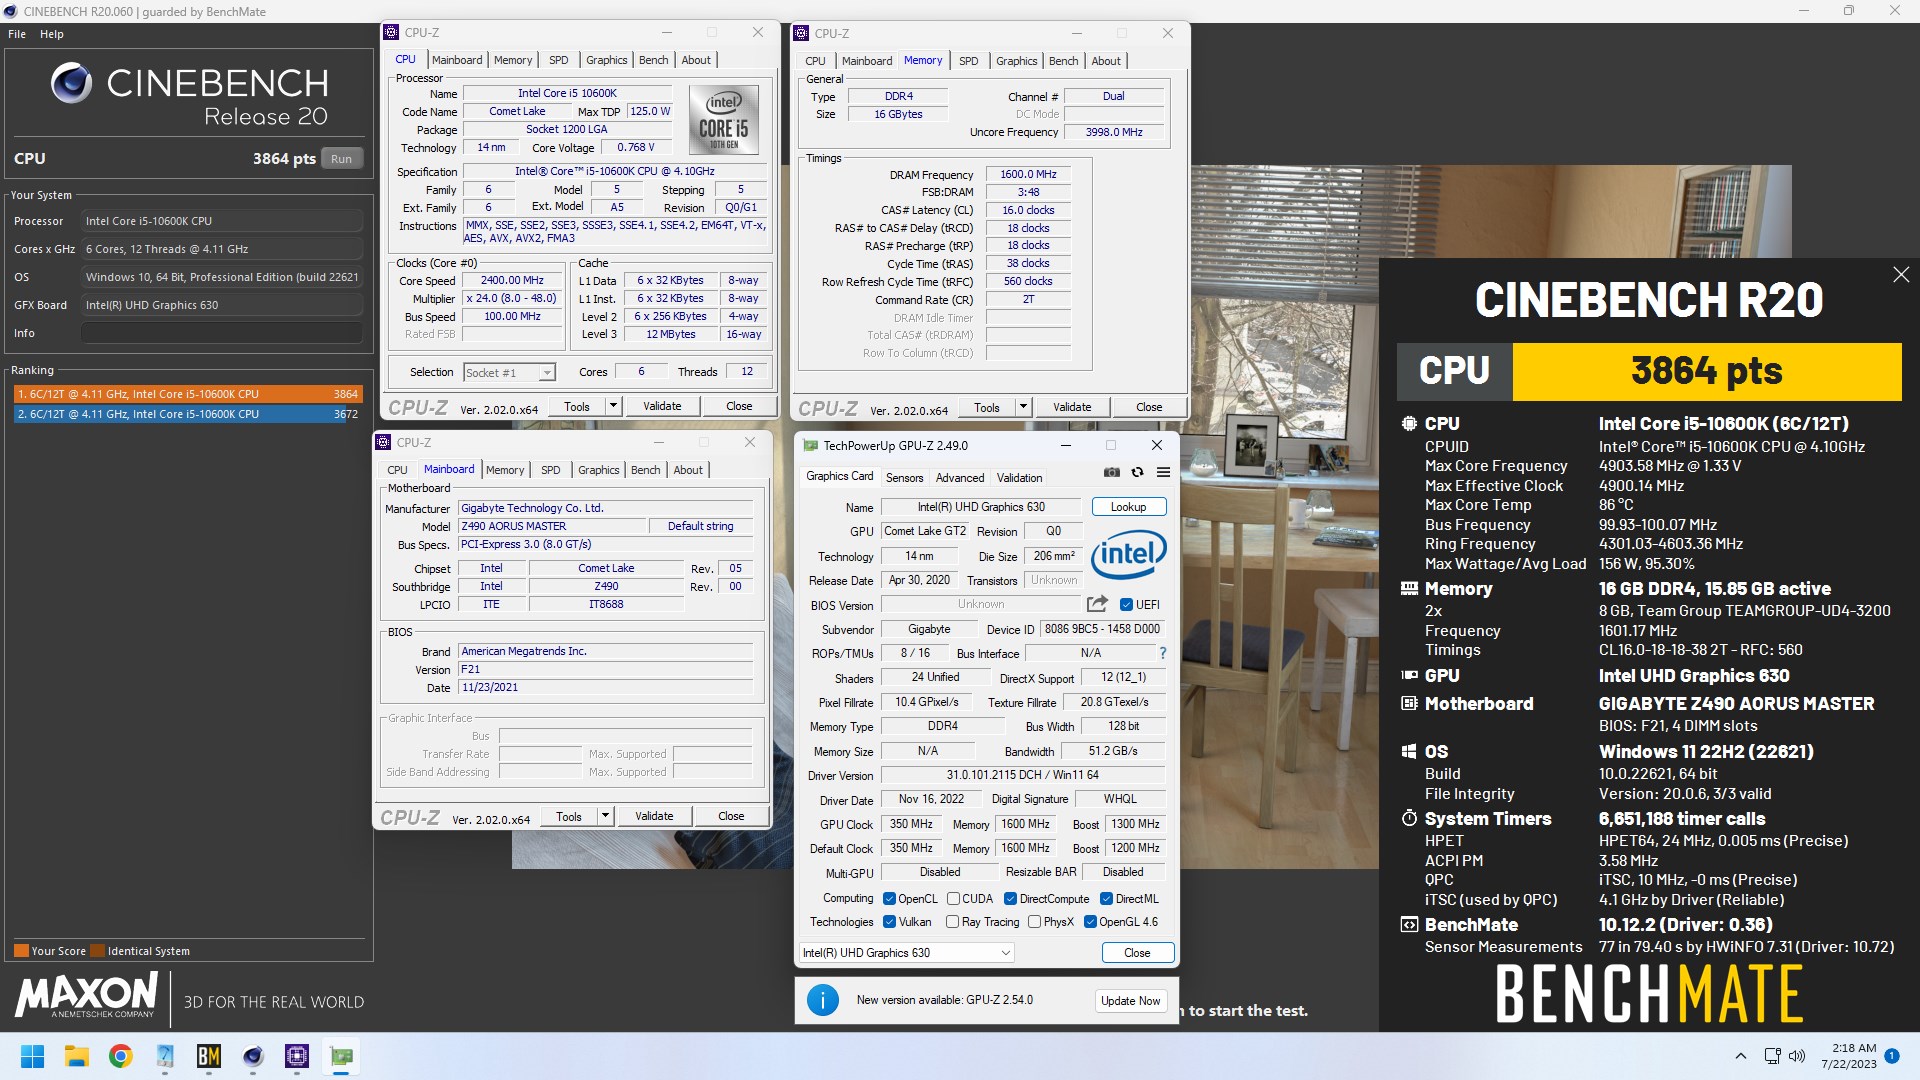Open Google Chrome from the taskbar
The width and height of the screenshot is (1920, 1080).
pos(121,1056)
